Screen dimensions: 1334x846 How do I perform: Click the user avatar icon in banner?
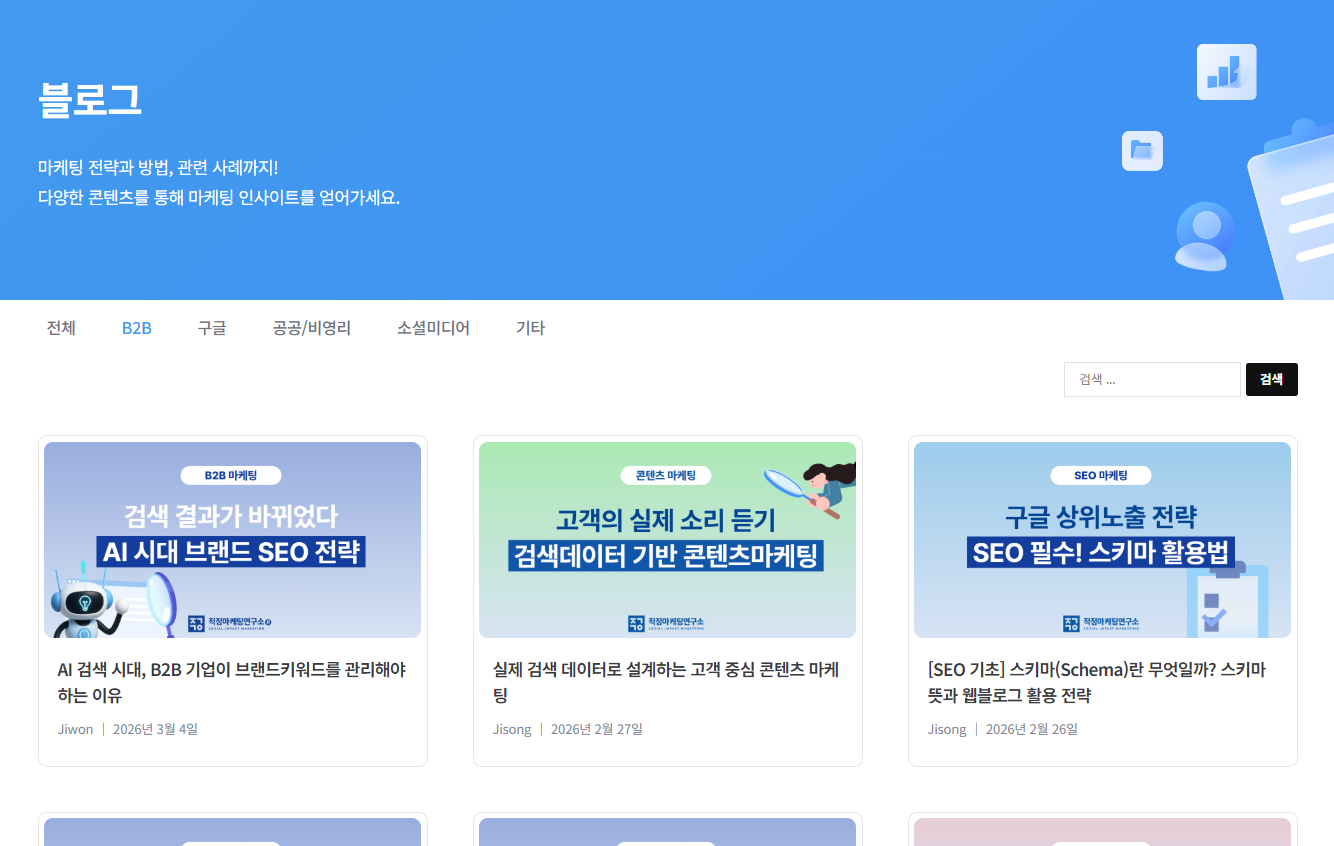click(x=1205, y=236)
